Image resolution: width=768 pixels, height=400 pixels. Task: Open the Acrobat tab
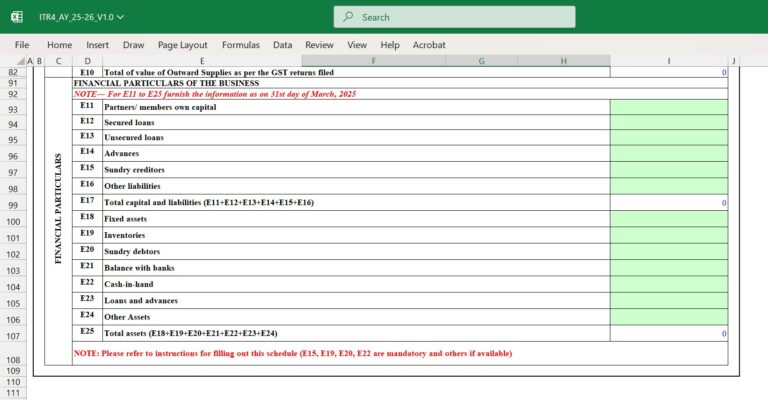(429, 45)
